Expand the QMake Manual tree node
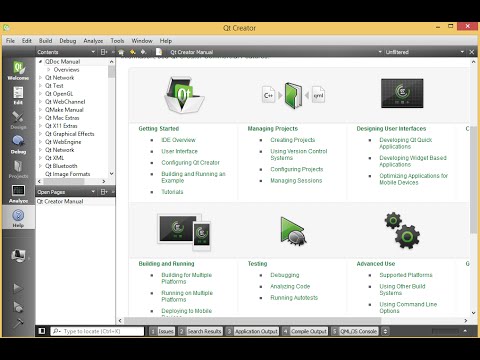The width and height of the screenshot is (480, 360). [40, 110]
